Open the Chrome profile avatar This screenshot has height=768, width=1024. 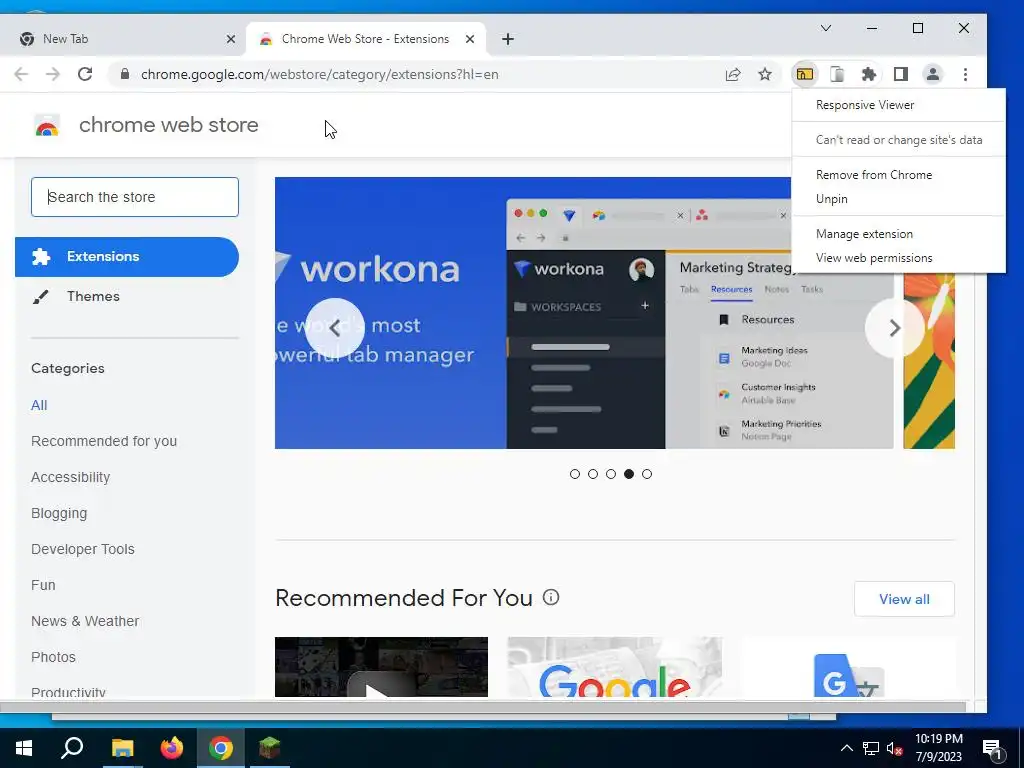[x=933, y=74]
